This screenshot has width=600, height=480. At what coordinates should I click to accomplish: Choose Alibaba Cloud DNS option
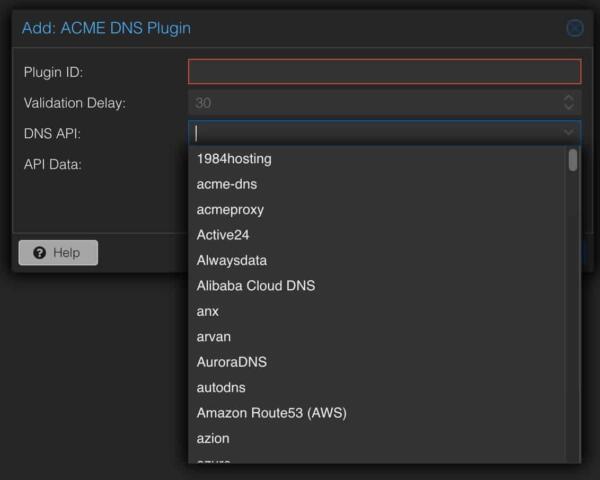256,286
